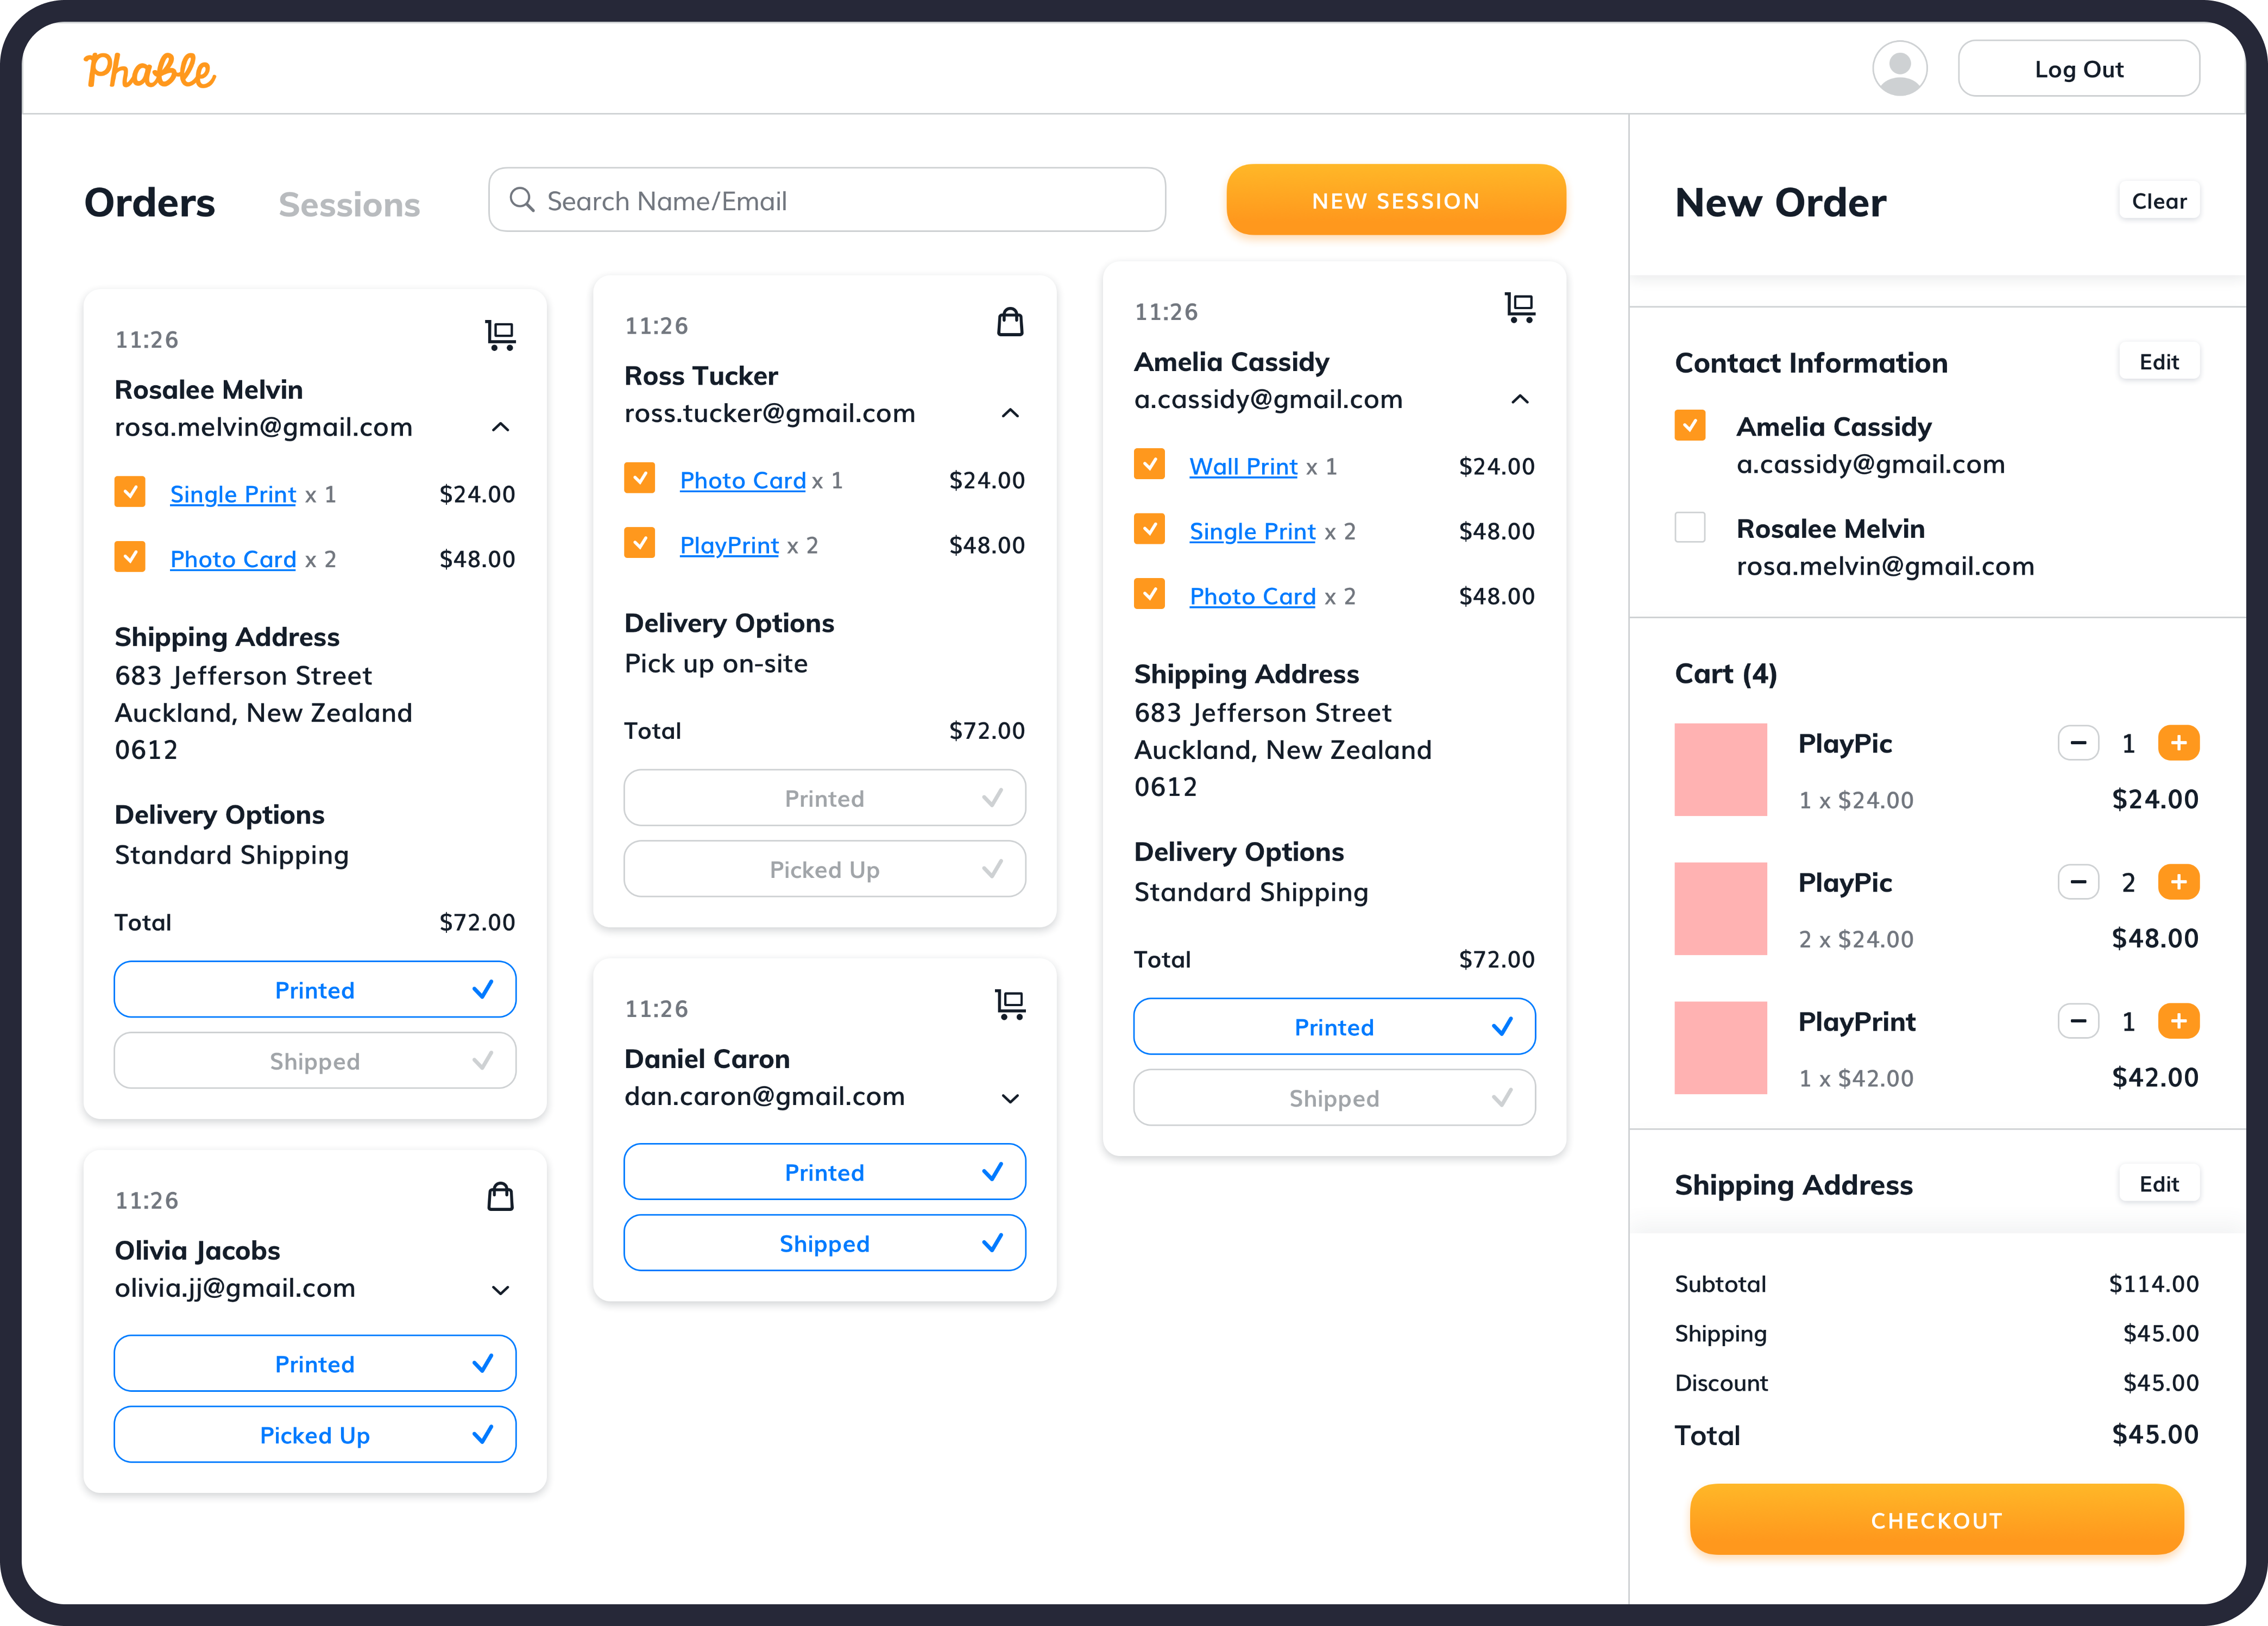The height and width of the screenshot is (1626, 2268).
Task: Increase quantity of PlayPrint cart item
Action: point(2178,1021)
